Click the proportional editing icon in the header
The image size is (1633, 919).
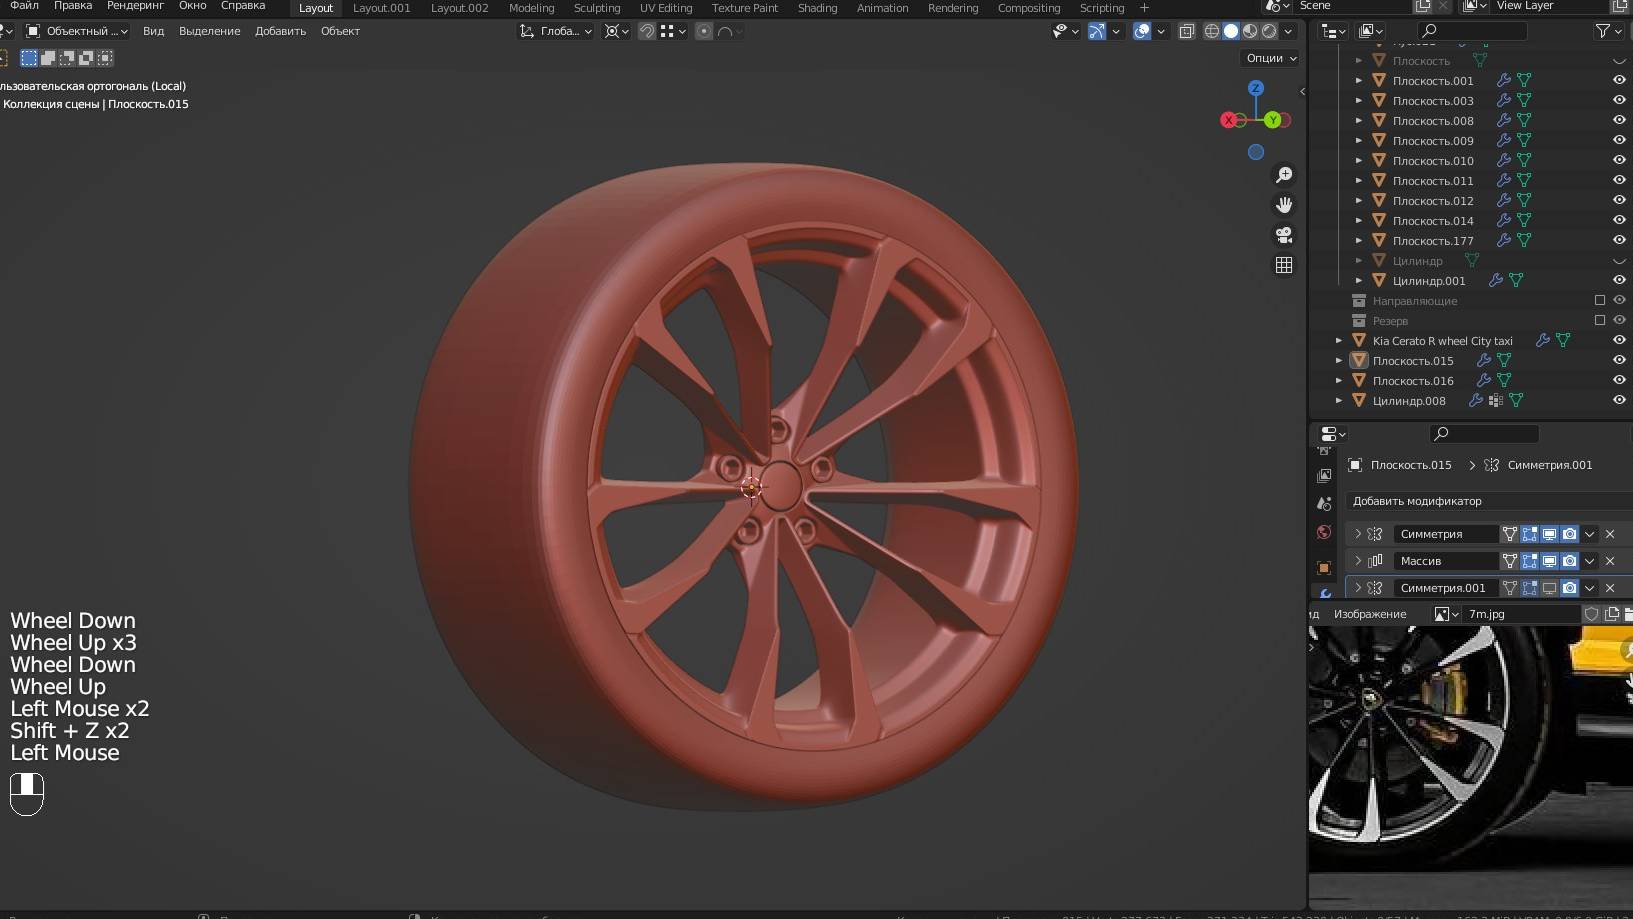point(704,31)
